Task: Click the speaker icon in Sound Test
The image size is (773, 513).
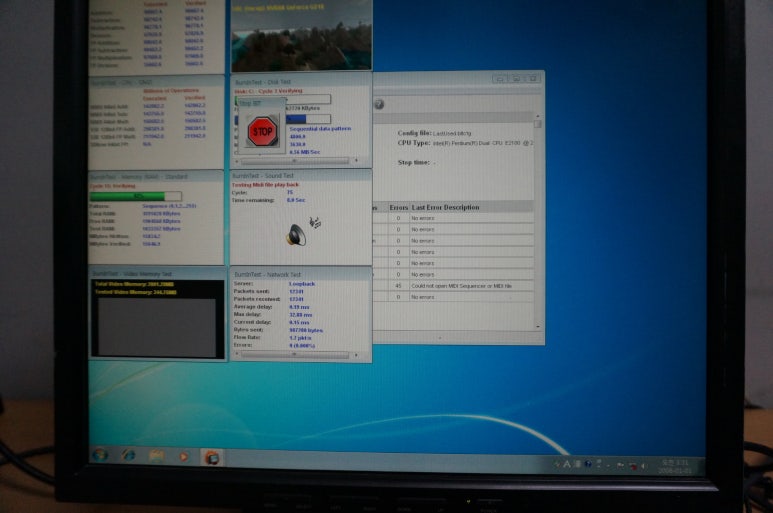Action: [296, 235]
